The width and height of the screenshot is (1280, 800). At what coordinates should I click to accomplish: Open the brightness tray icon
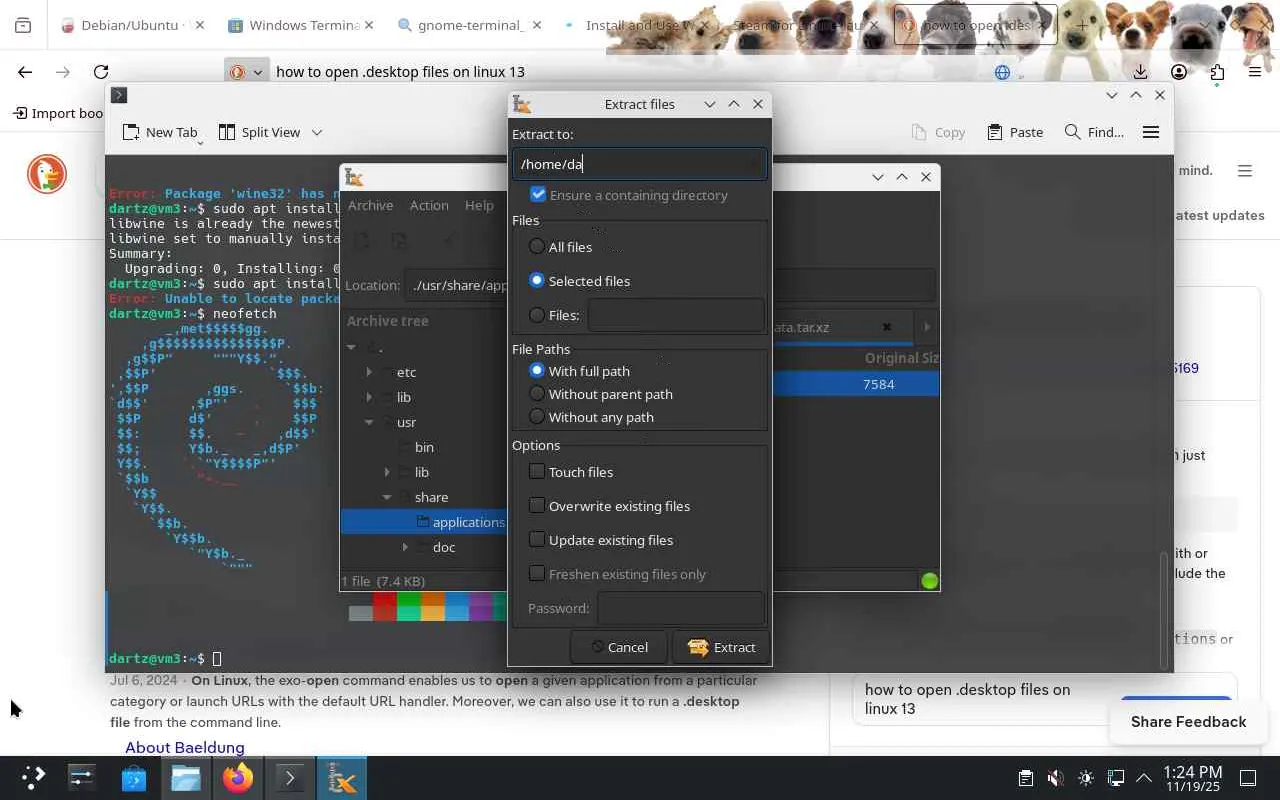pos(1086,778)
